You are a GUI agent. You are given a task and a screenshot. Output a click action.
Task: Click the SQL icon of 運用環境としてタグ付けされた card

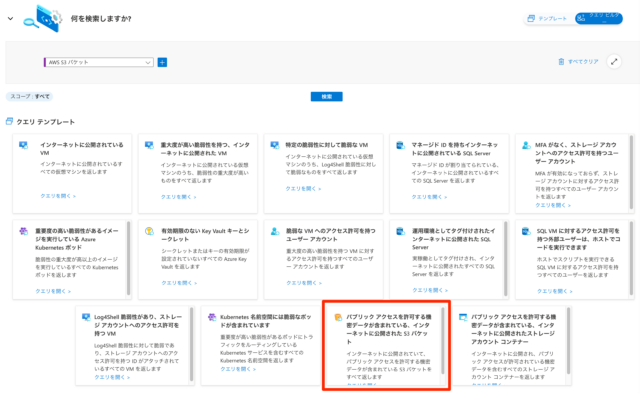pos(400,231)
